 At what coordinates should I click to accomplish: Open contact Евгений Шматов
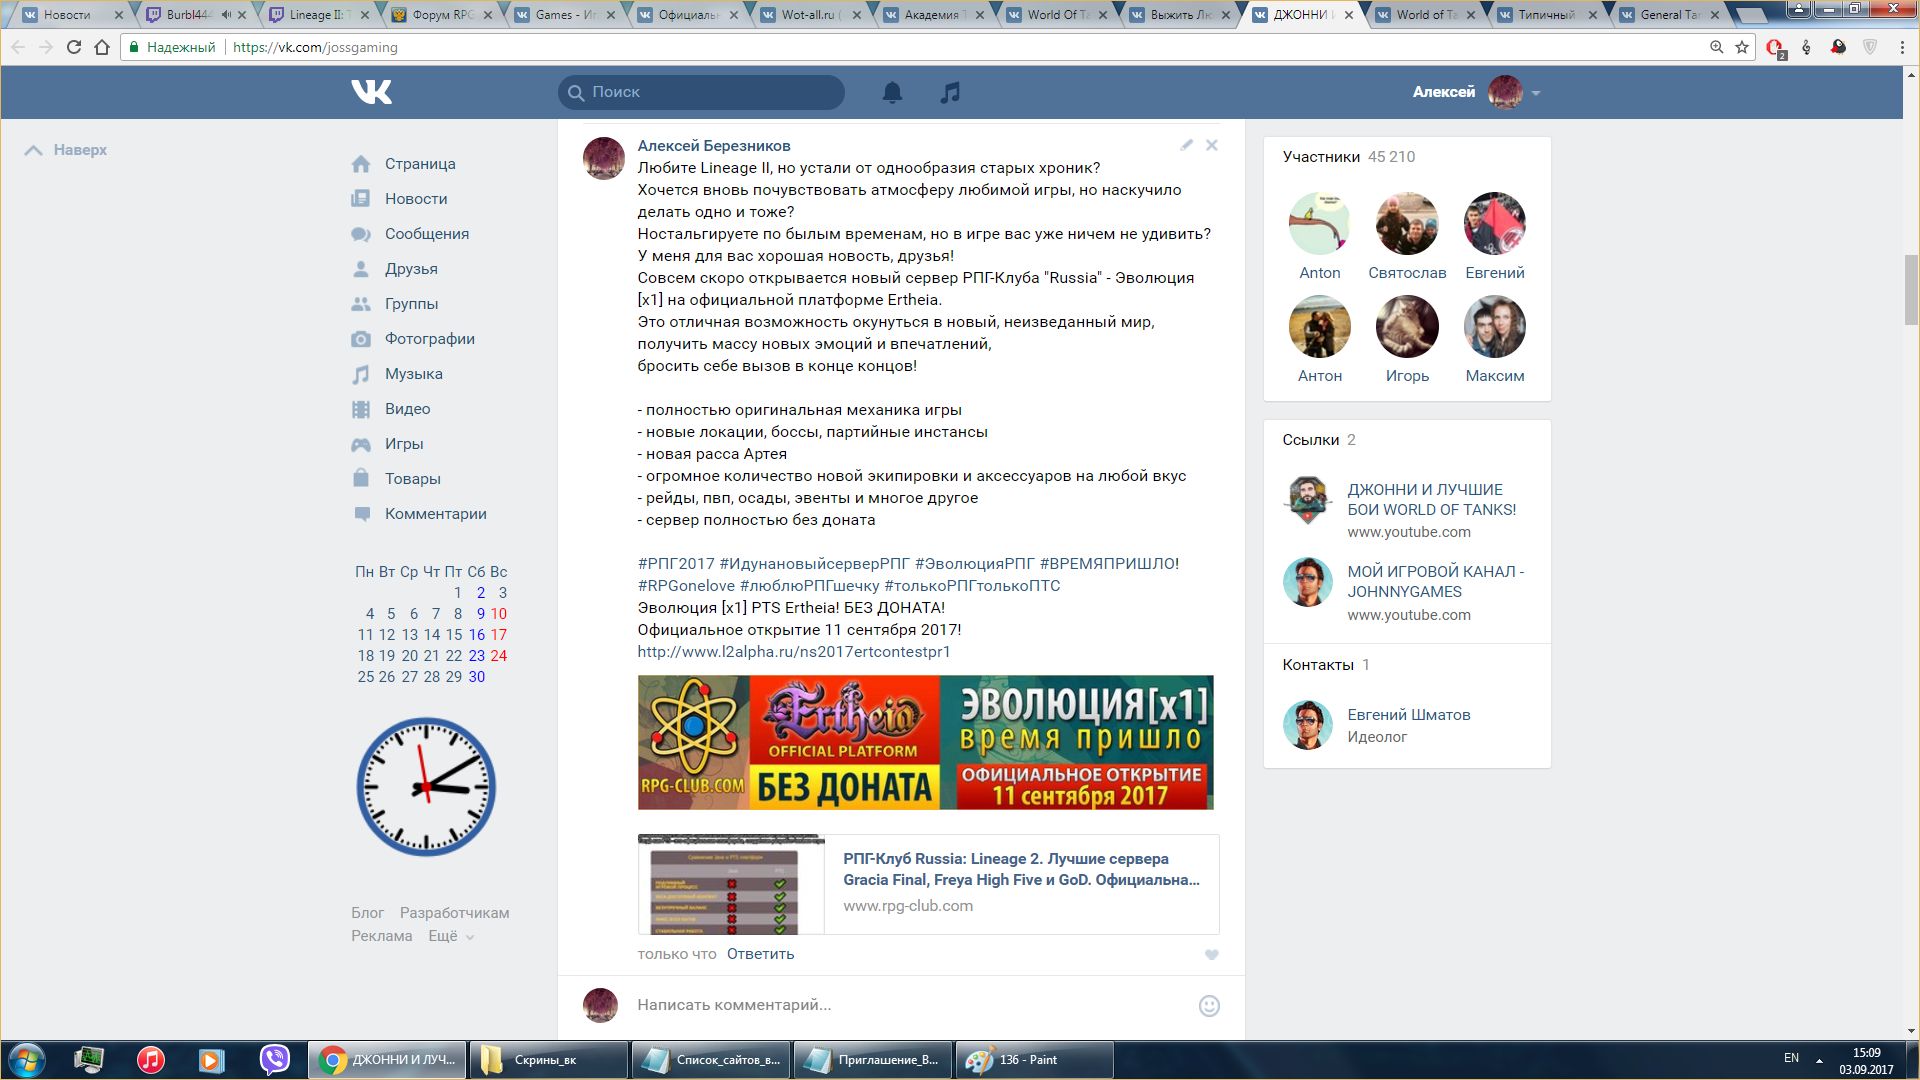1408,715
